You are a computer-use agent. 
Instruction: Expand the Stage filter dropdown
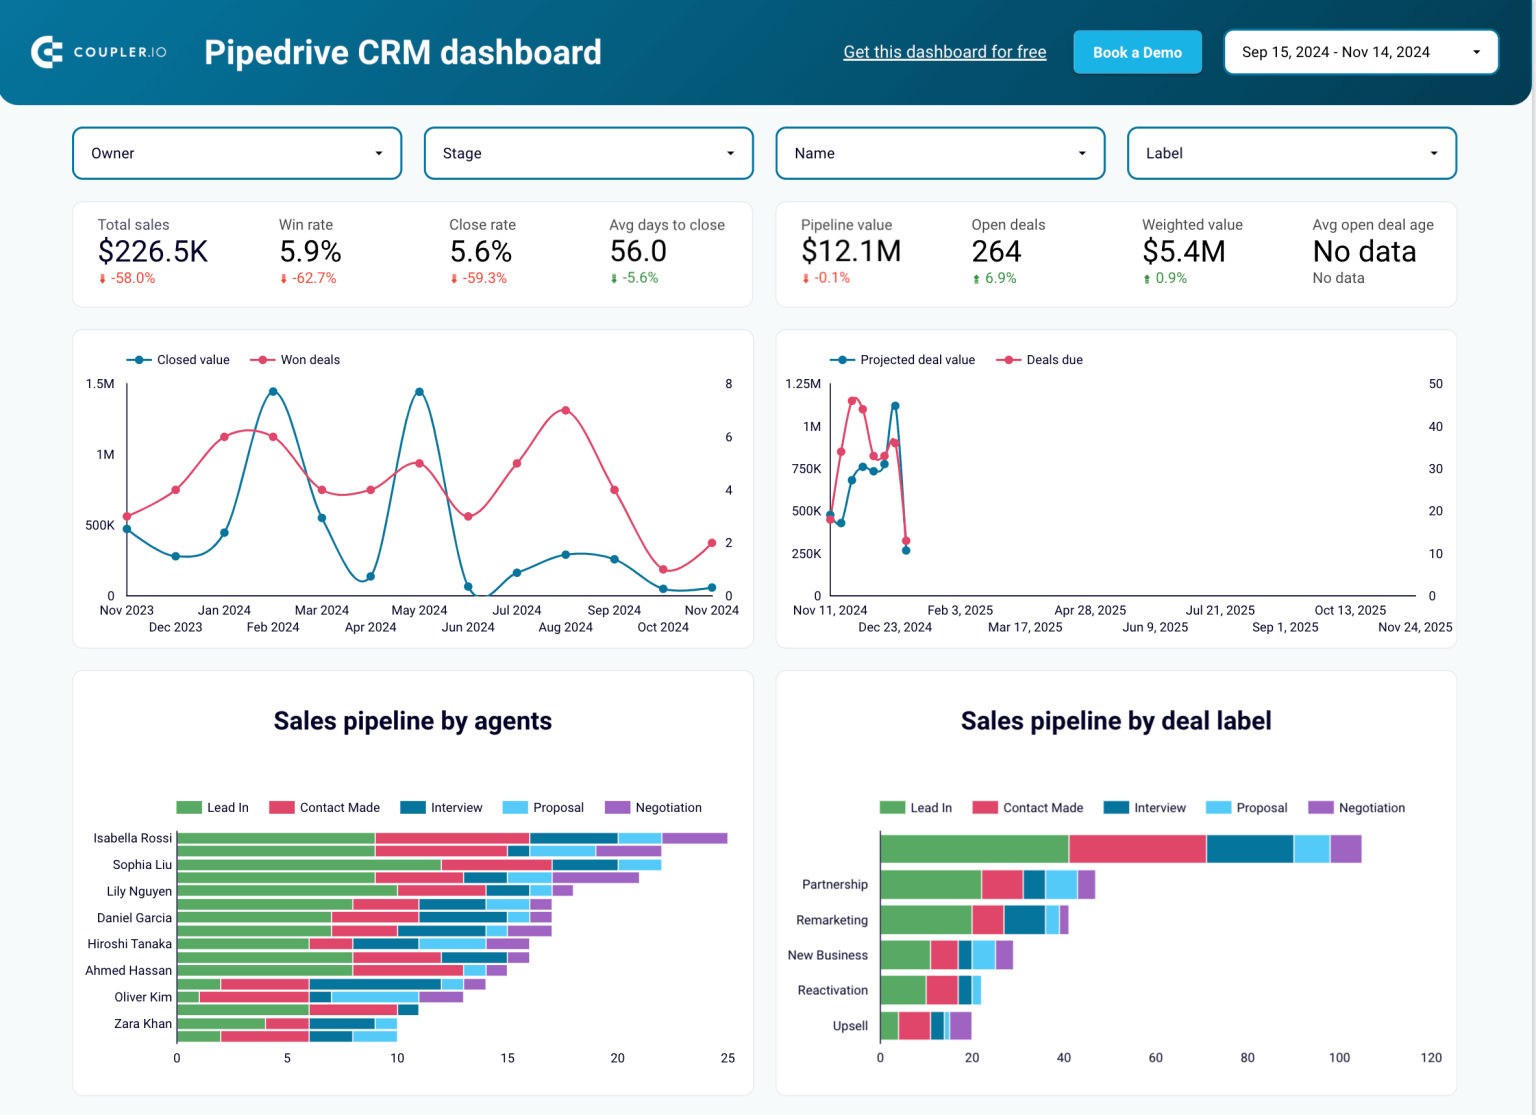pos(588,153)
